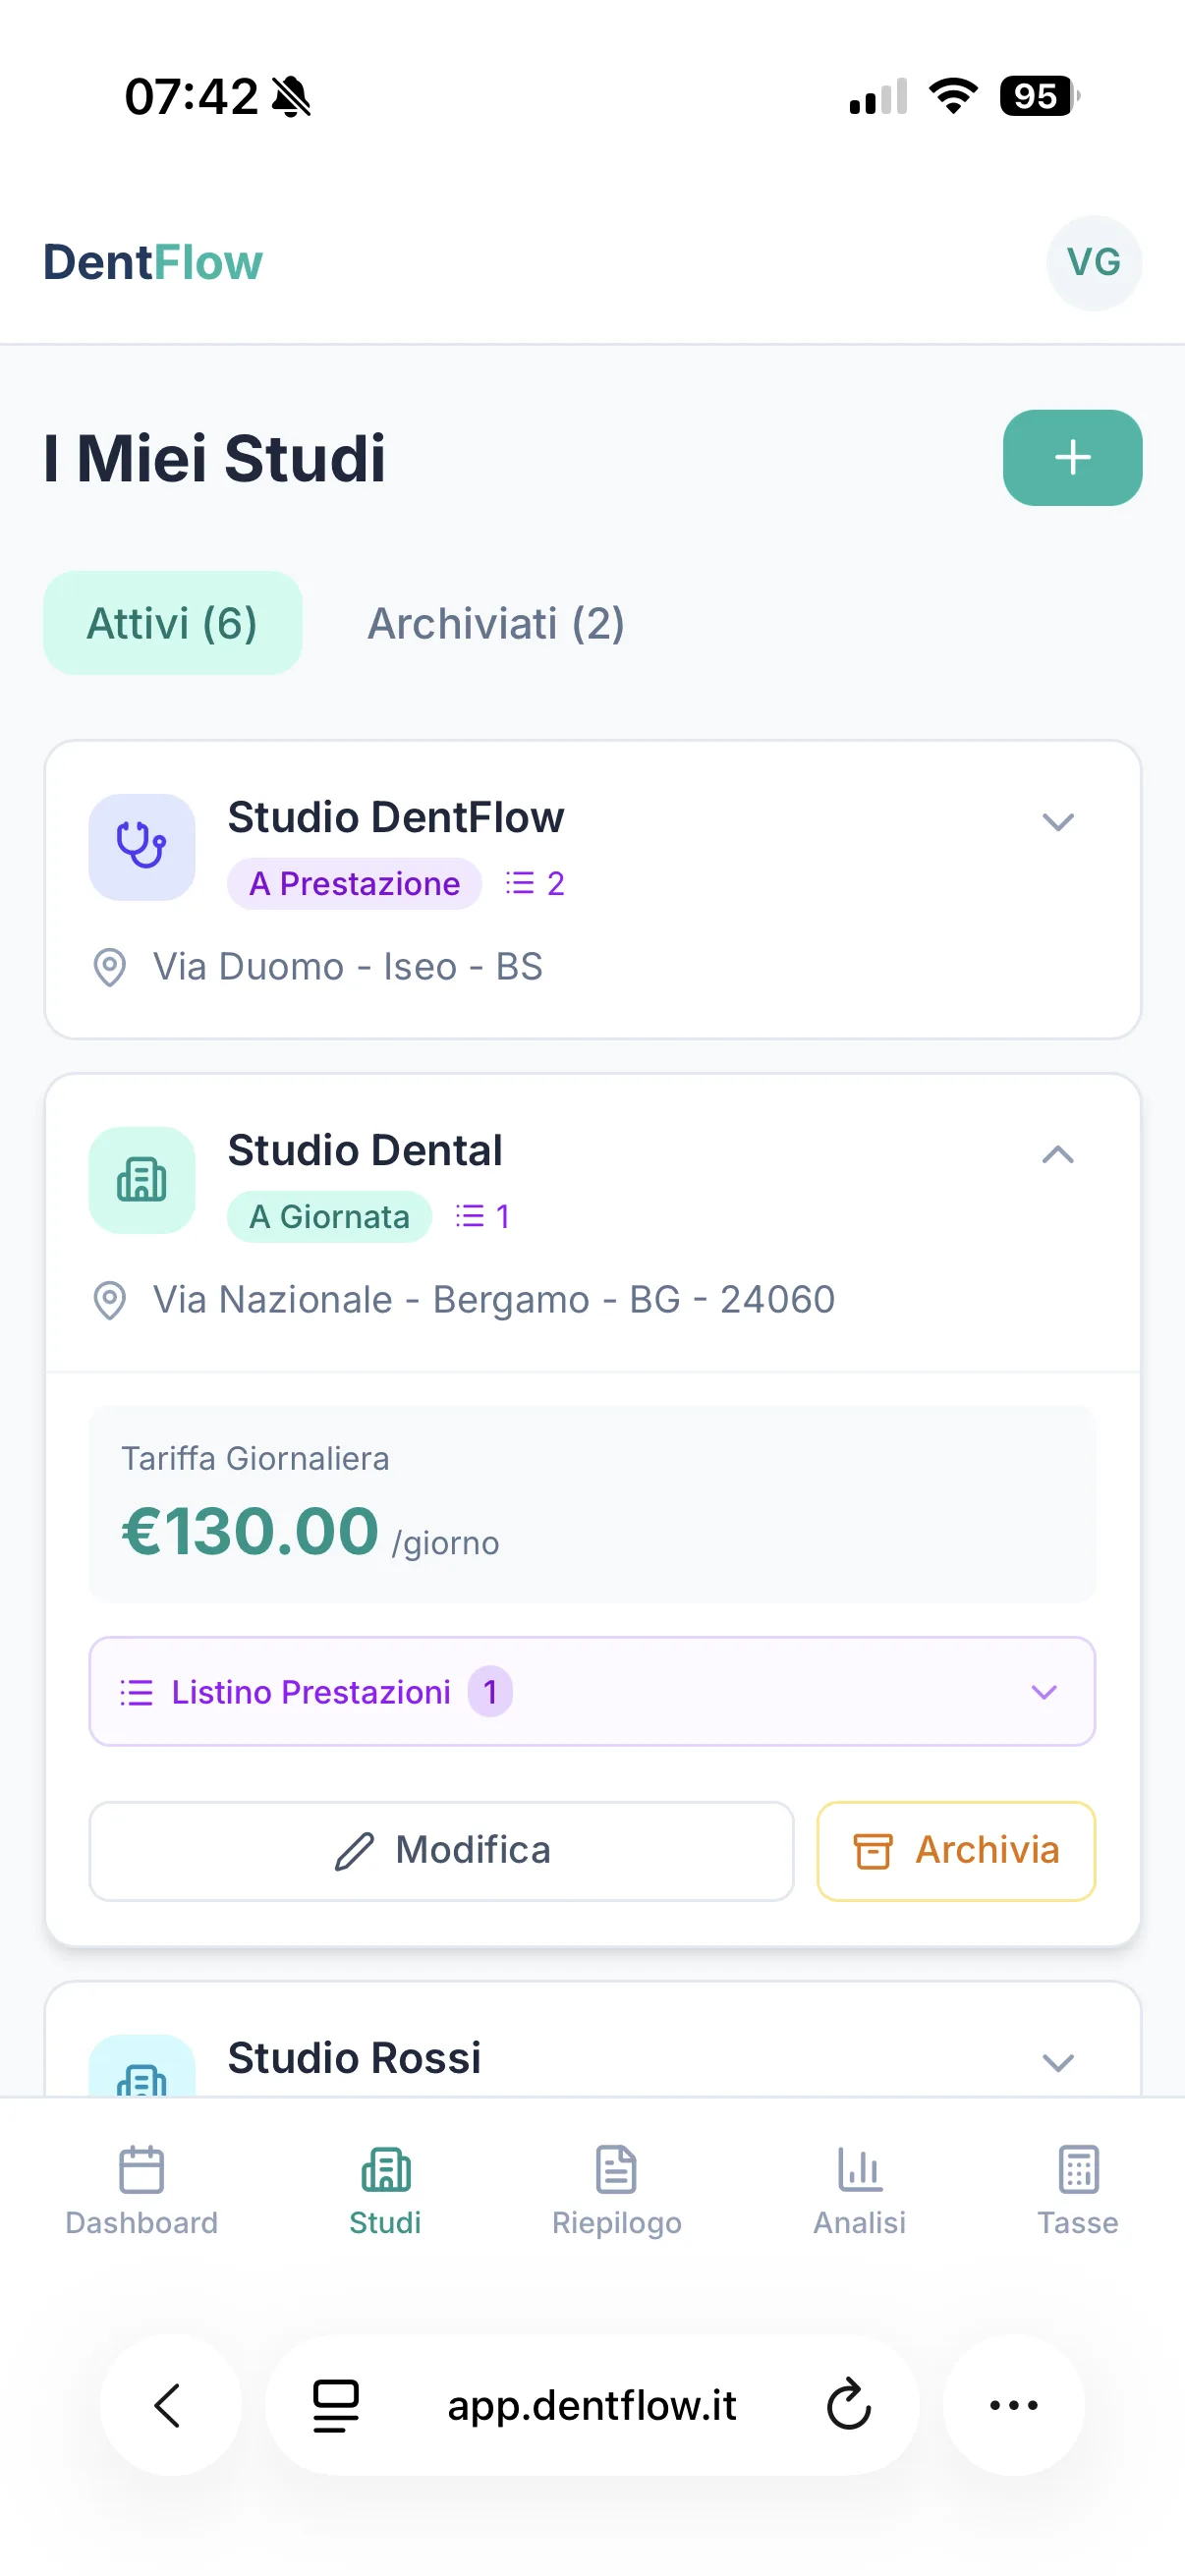Tap Modifica to edit Studio Dental
Viewport: 1185px width, 2576px height.
pos(441,1851)
